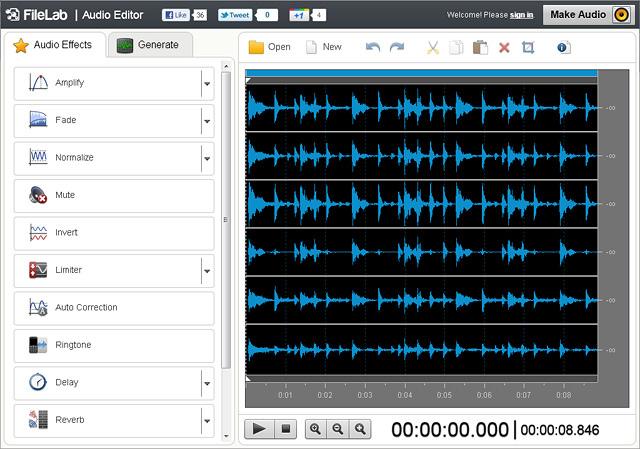Switch to the Generate tab
The width and height of the screenshot is (640, 449).
point(149,45)
